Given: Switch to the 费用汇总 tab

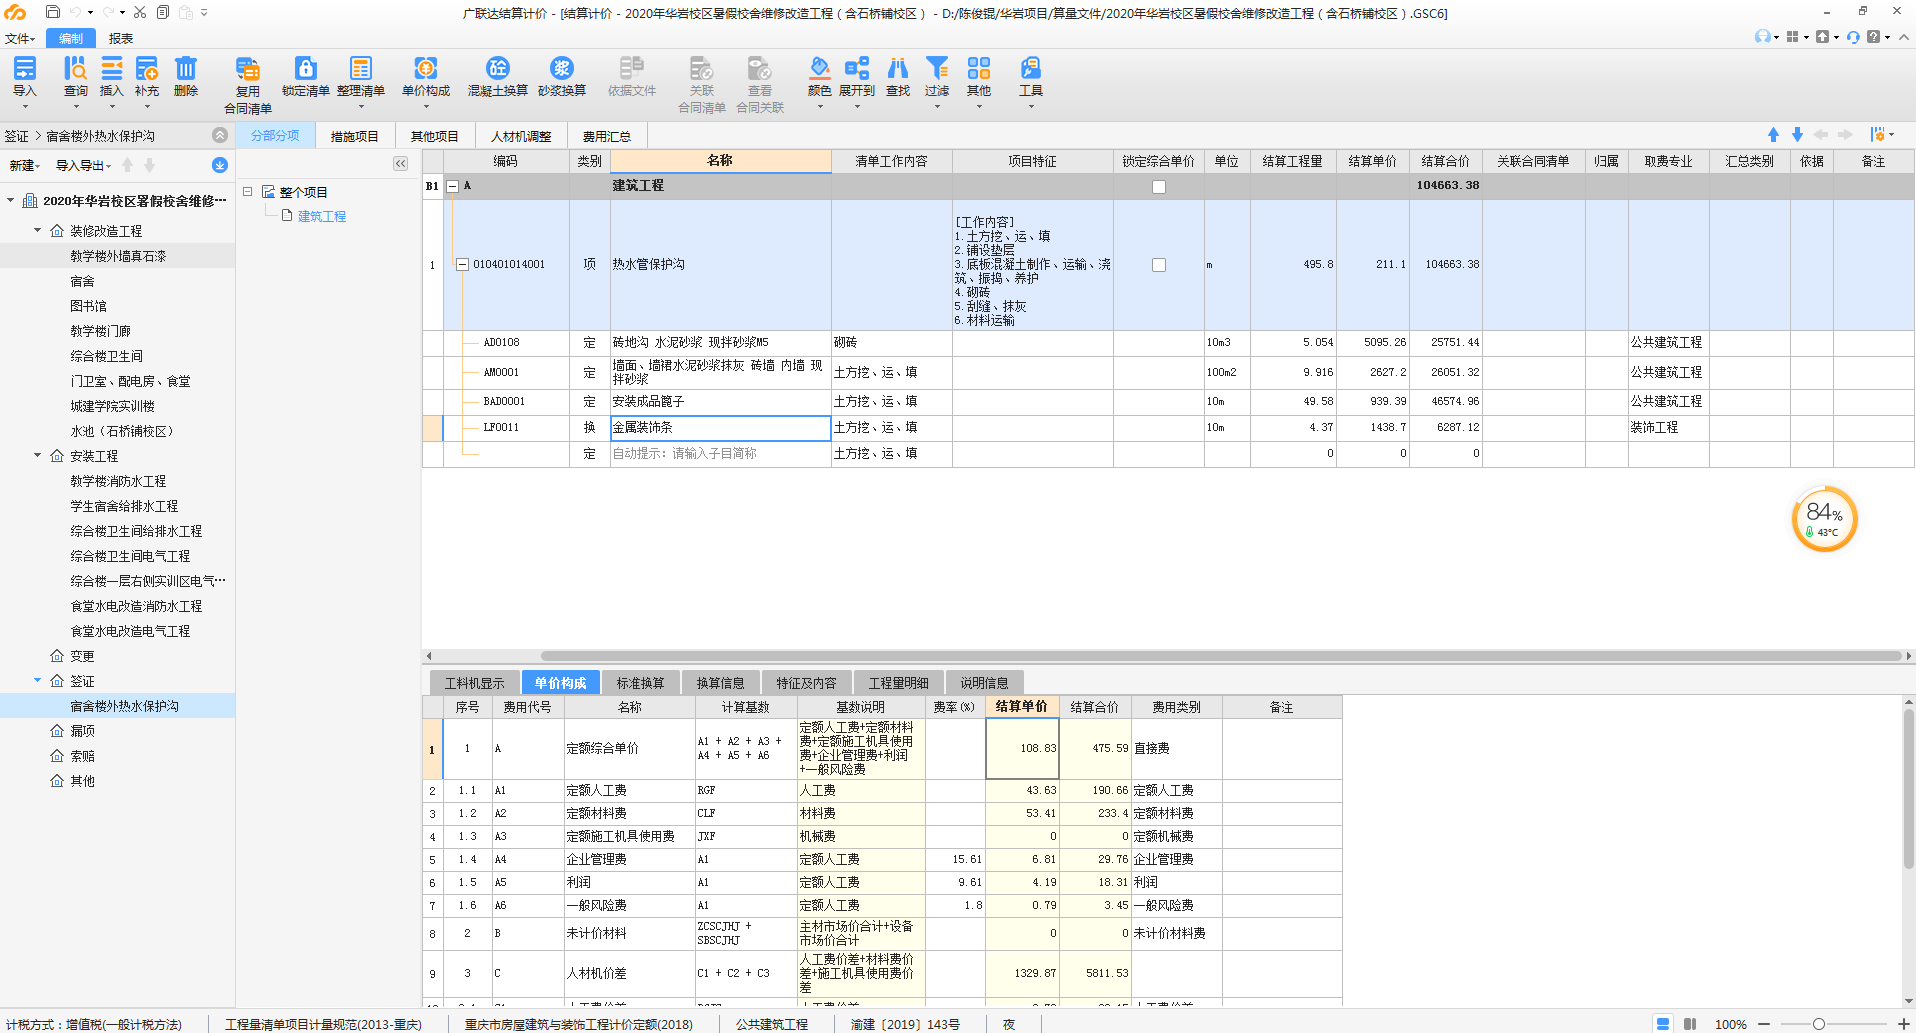Looking at the screenshot, I should pyautogui.click(x=607, y=136).
